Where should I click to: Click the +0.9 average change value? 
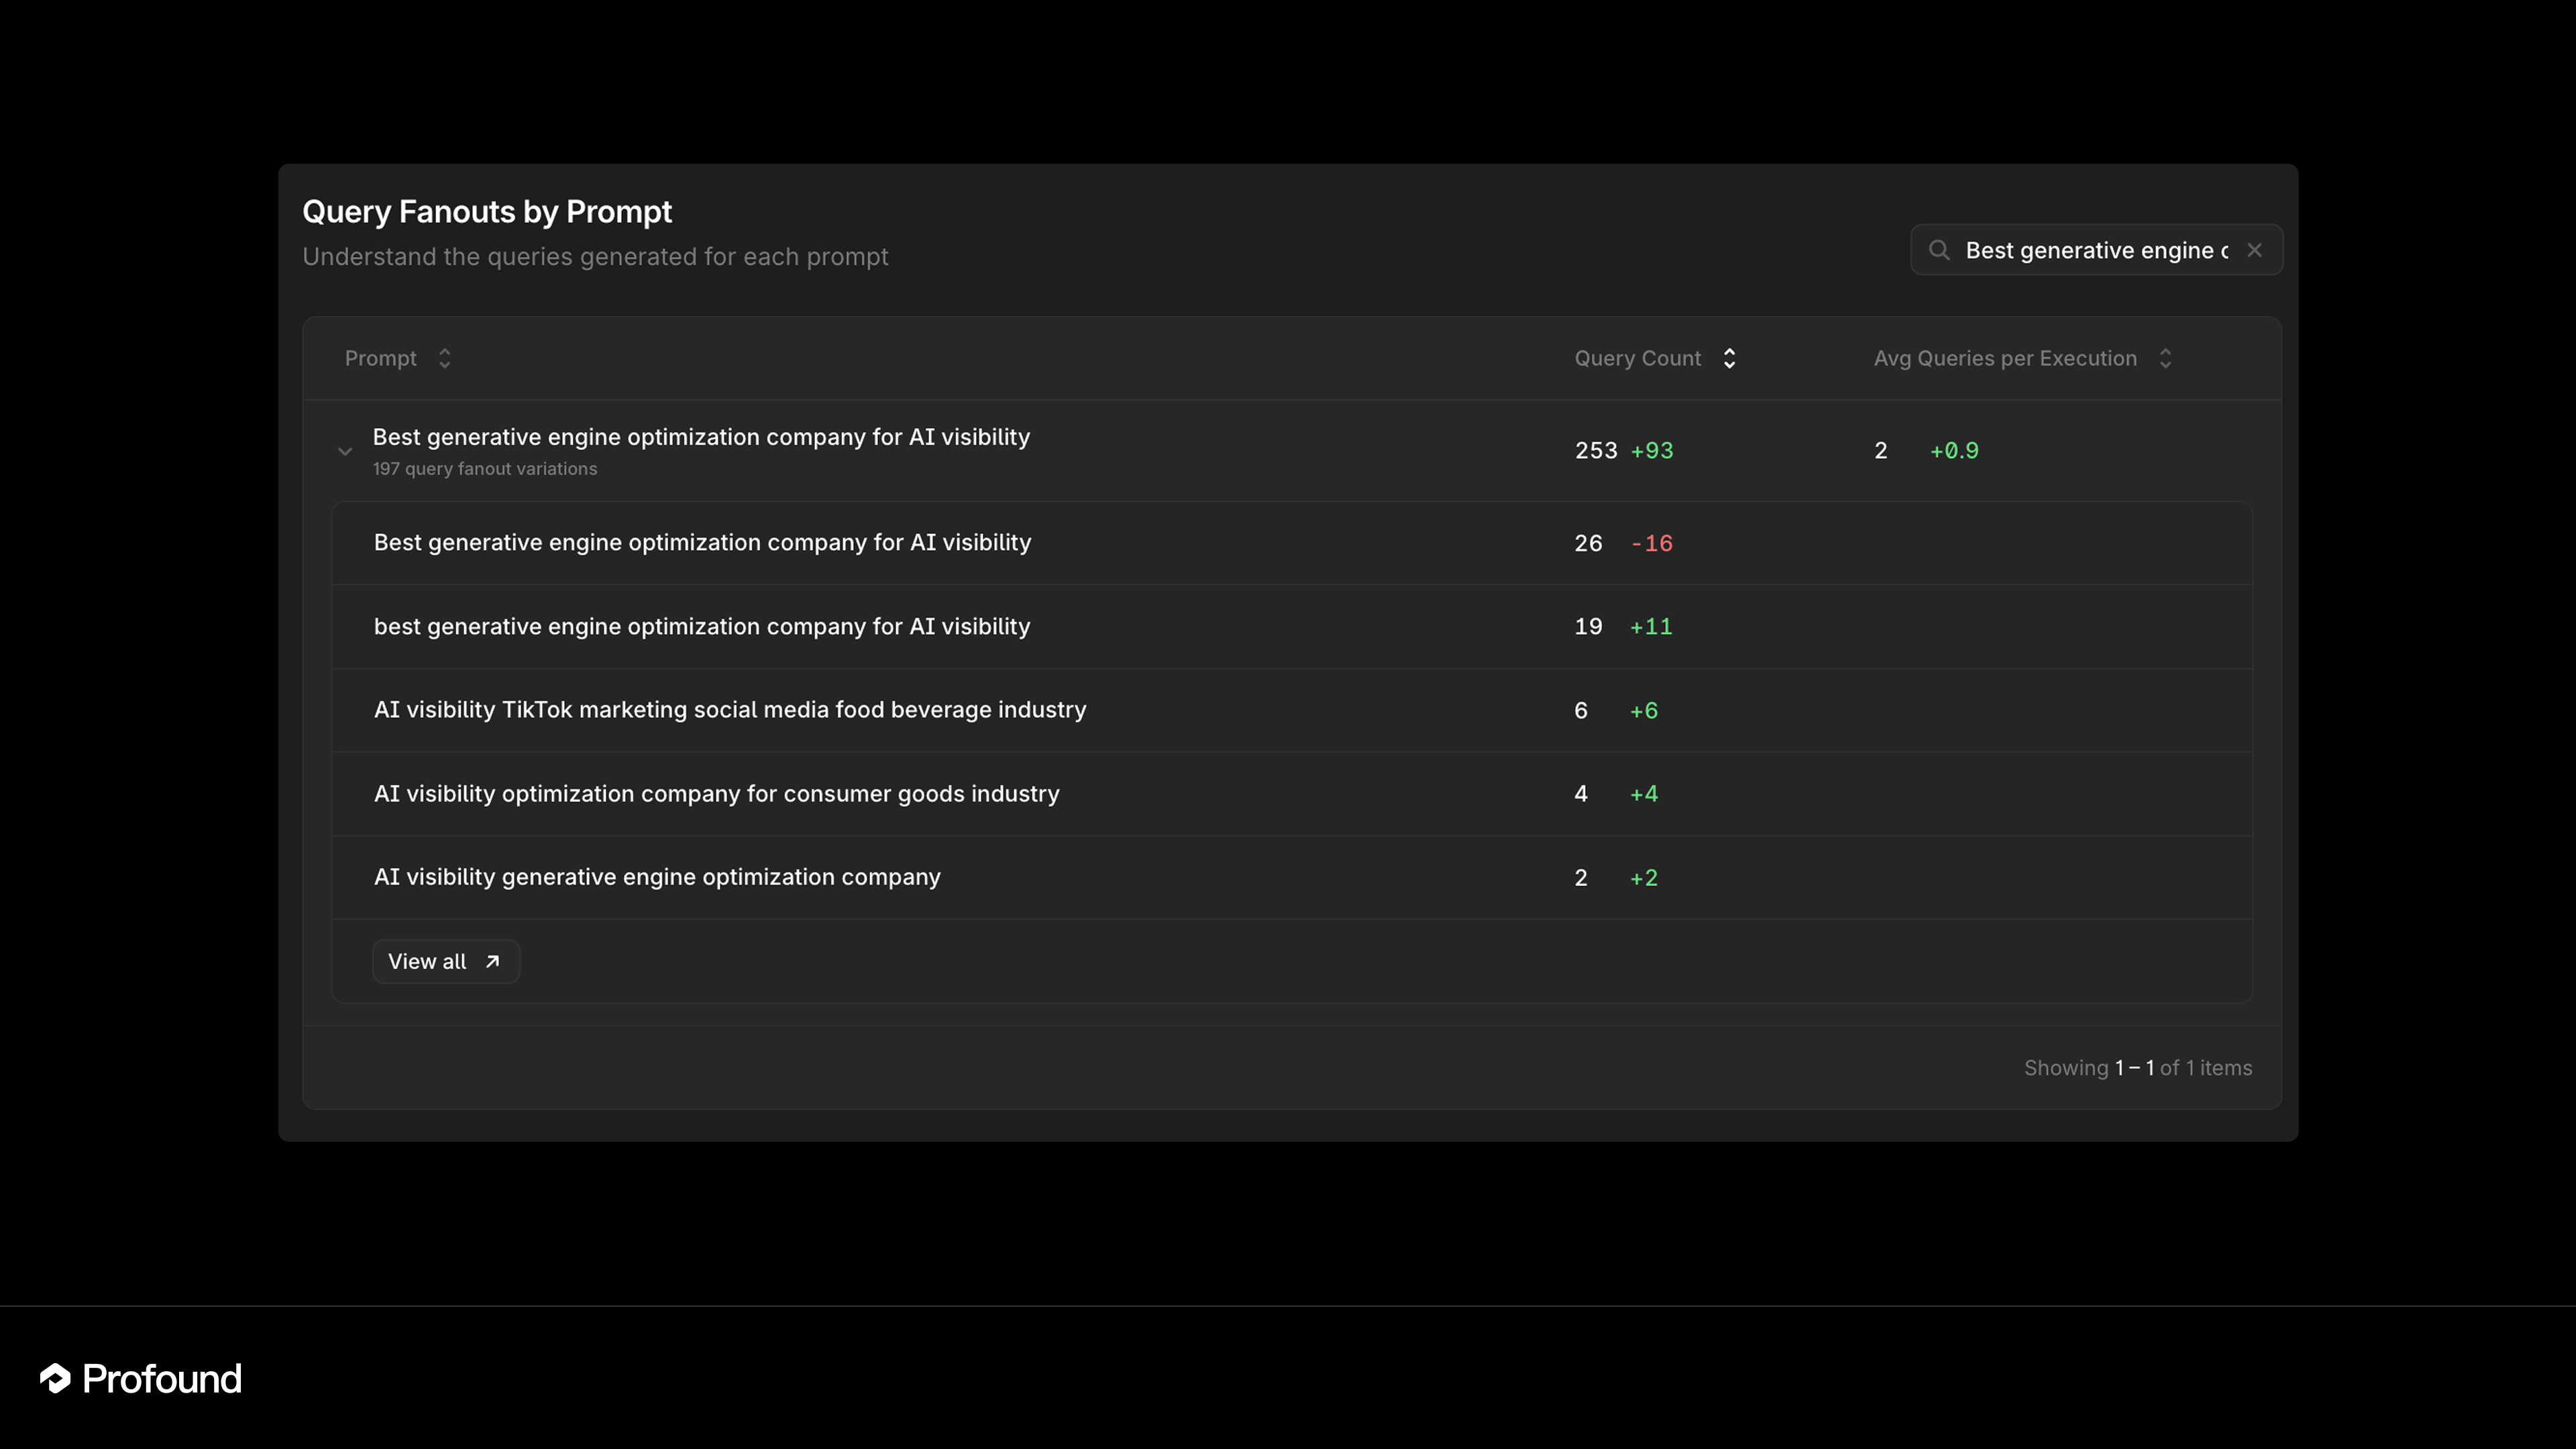click(1954, 451)
